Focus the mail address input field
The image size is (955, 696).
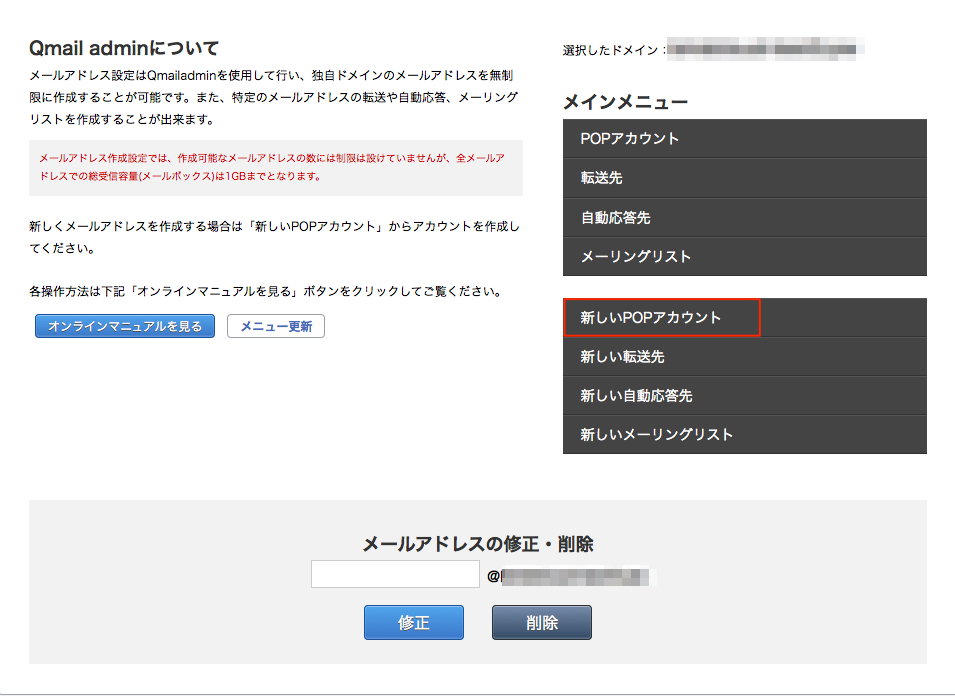click(395, 574)
